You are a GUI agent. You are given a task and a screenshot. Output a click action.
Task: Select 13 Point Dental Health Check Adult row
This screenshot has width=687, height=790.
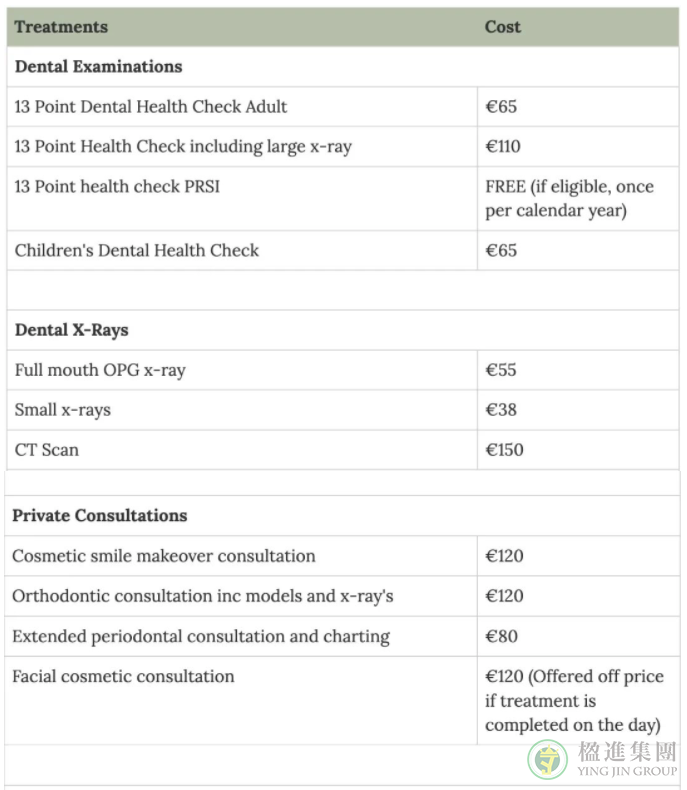(x=343, y=106)
